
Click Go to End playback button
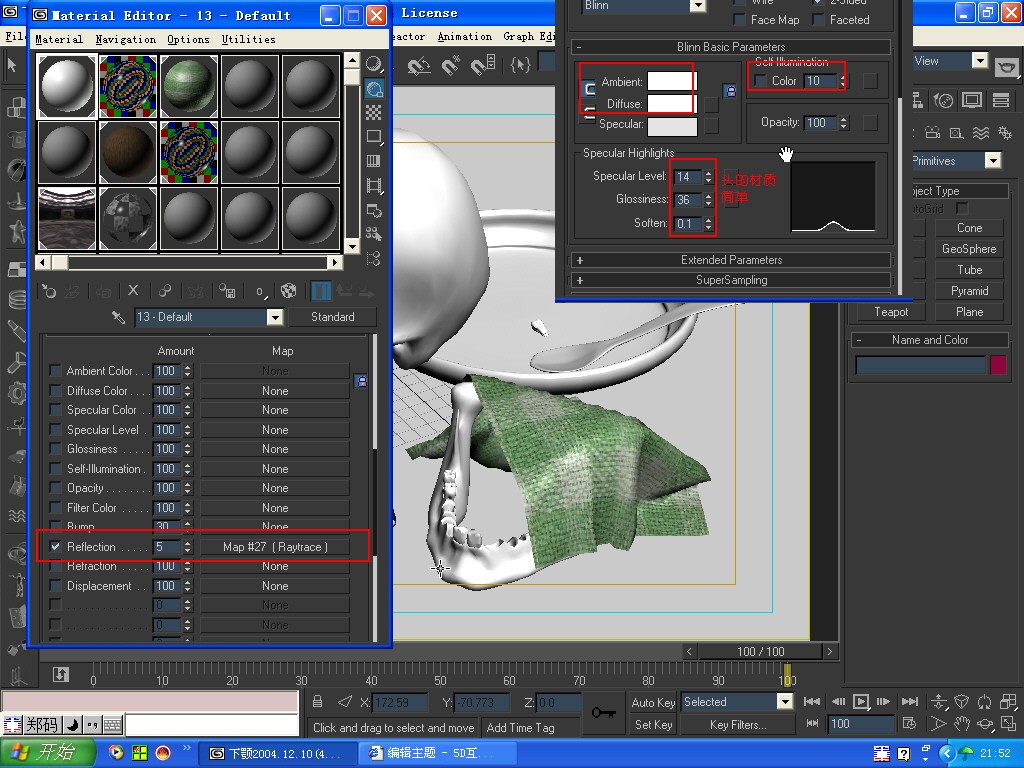point(909,701)
